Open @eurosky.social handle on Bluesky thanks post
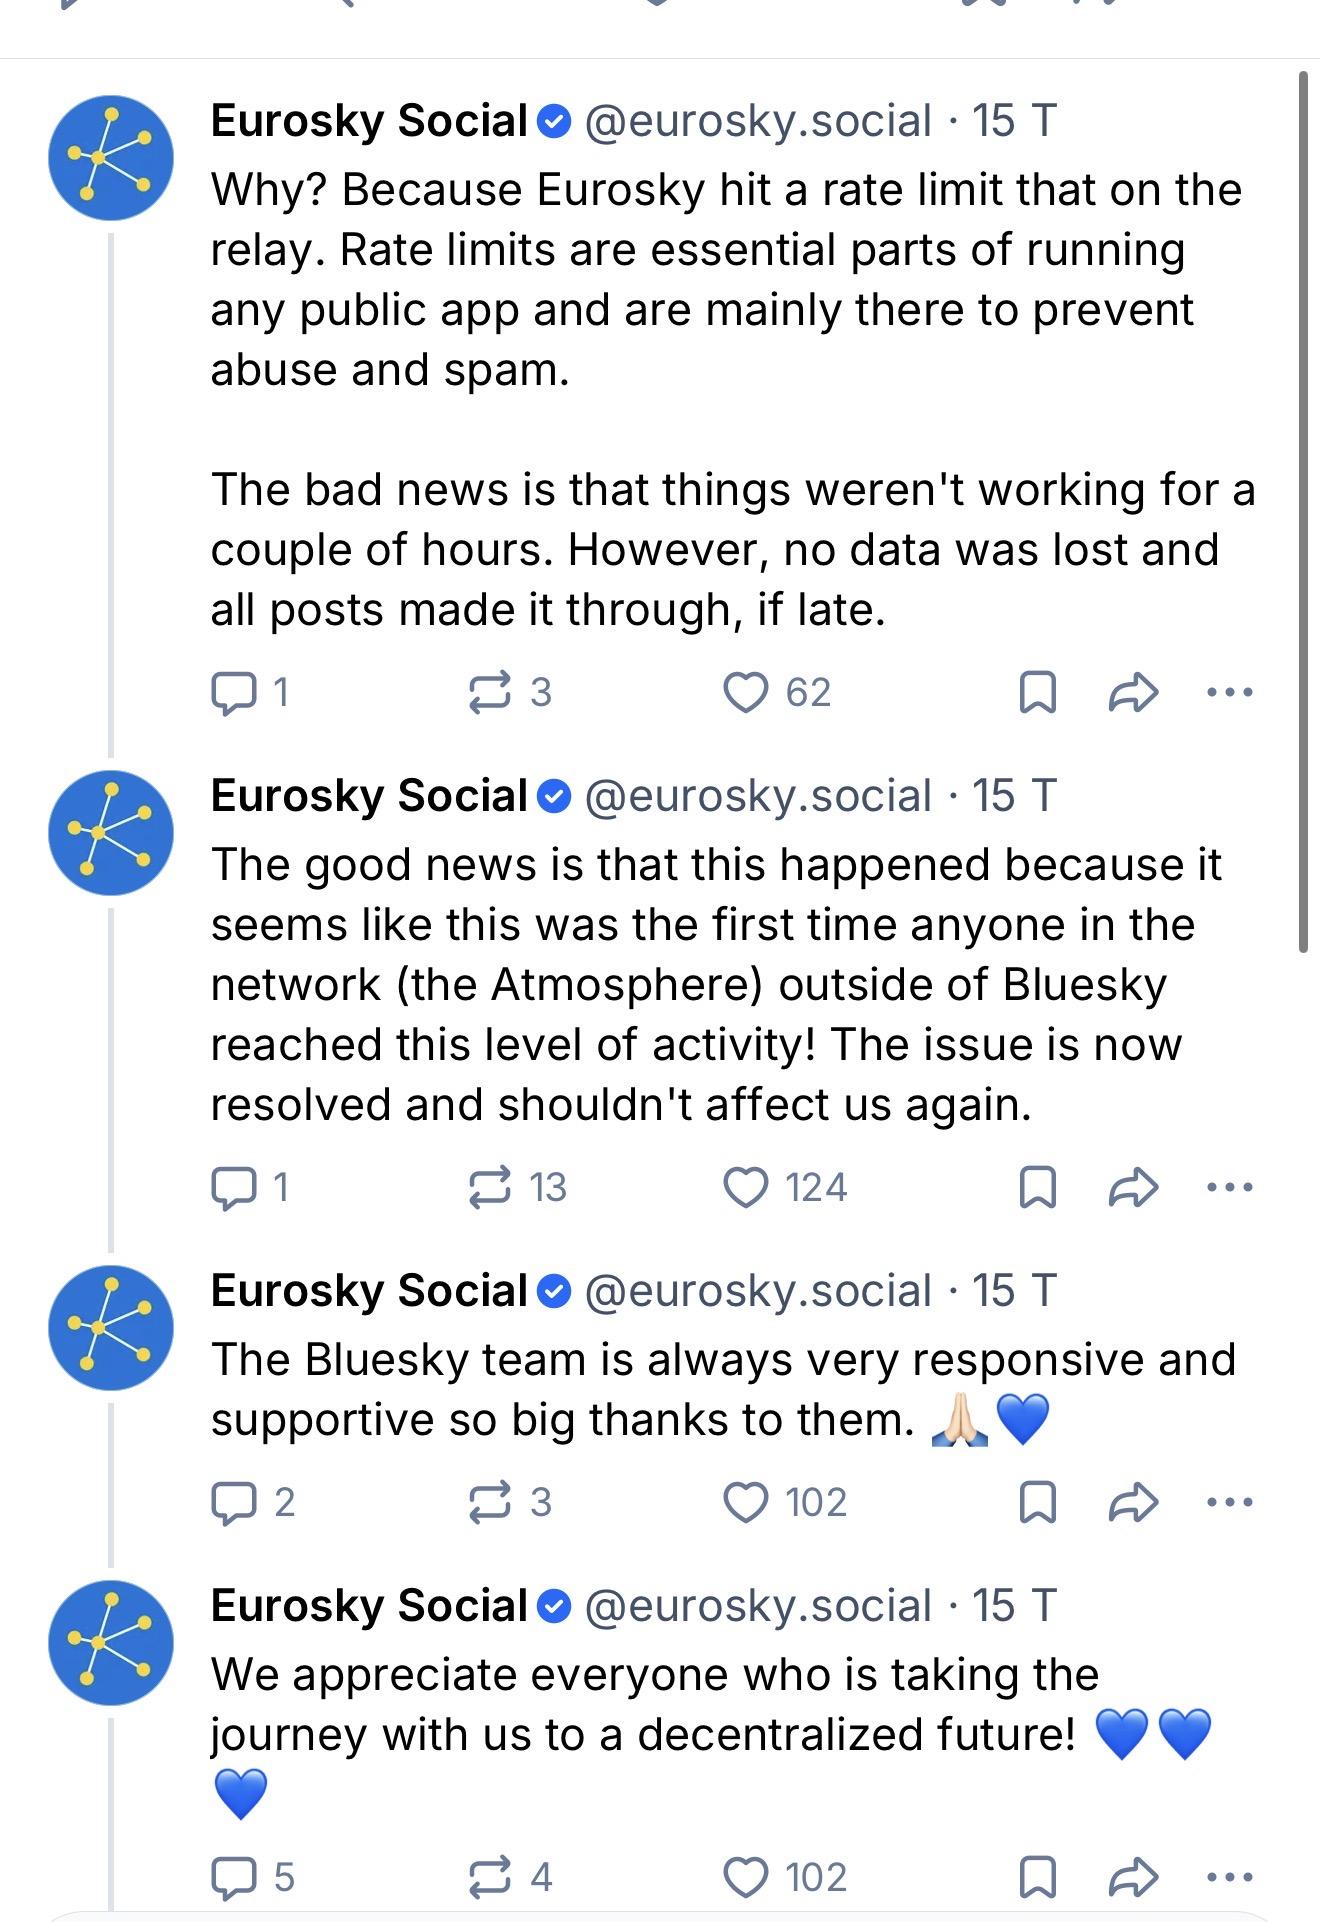Viewport: 1320px width, 1922px height. coord(757,1291)
